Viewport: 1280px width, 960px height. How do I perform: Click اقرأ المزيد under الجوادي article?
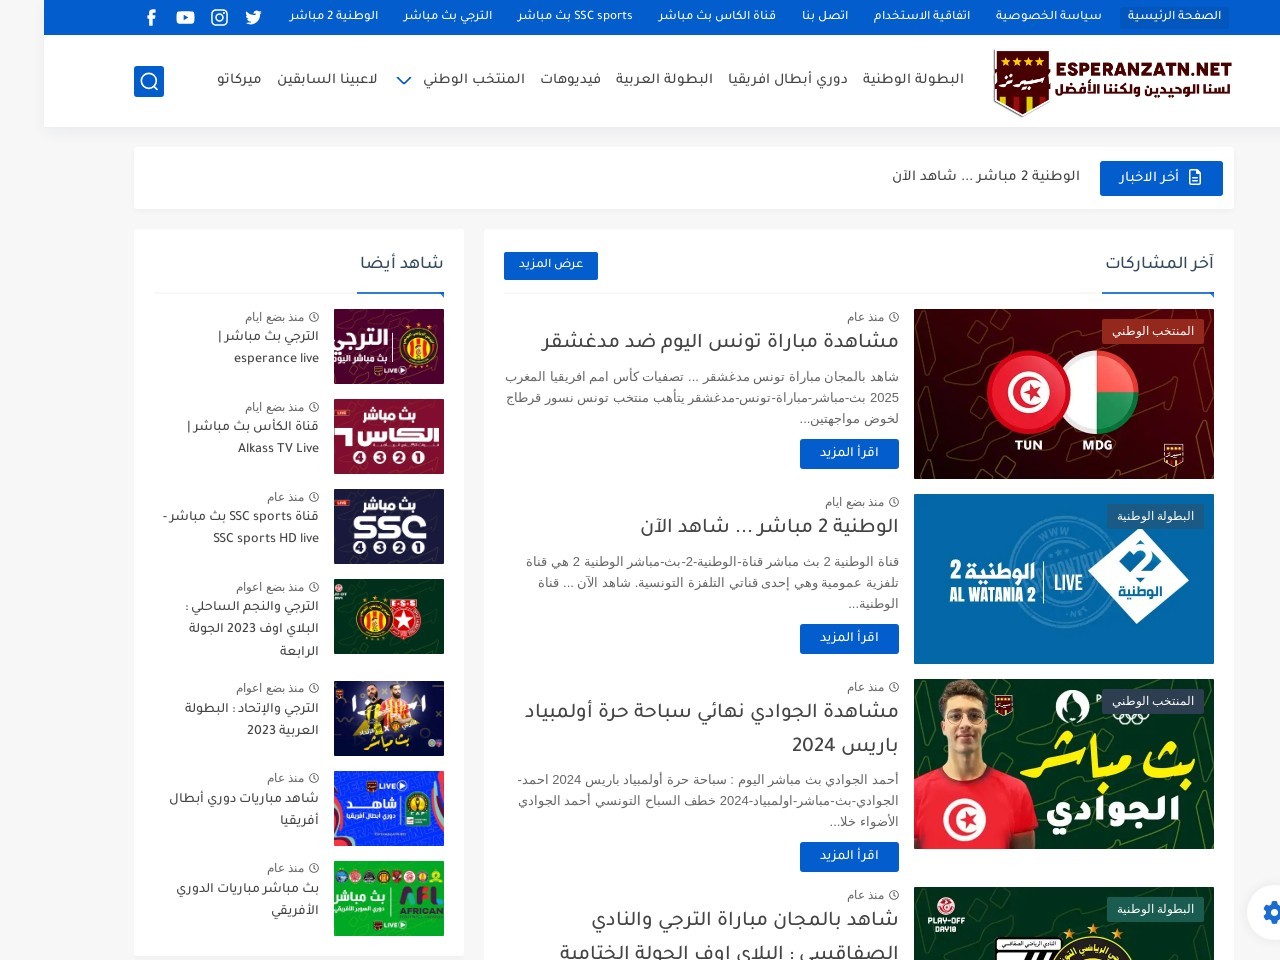849,856
